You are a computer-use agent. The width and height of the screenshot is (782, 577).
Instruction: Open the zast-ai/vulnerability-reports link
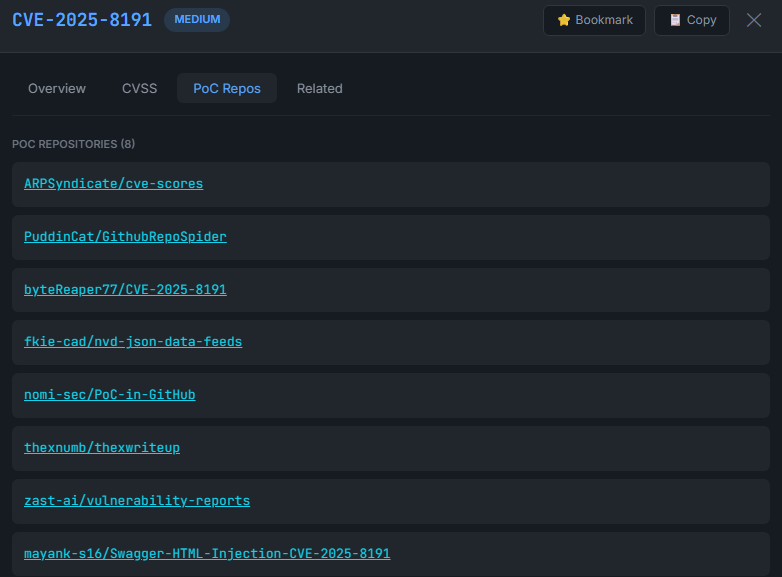click(x=137, y=501)
